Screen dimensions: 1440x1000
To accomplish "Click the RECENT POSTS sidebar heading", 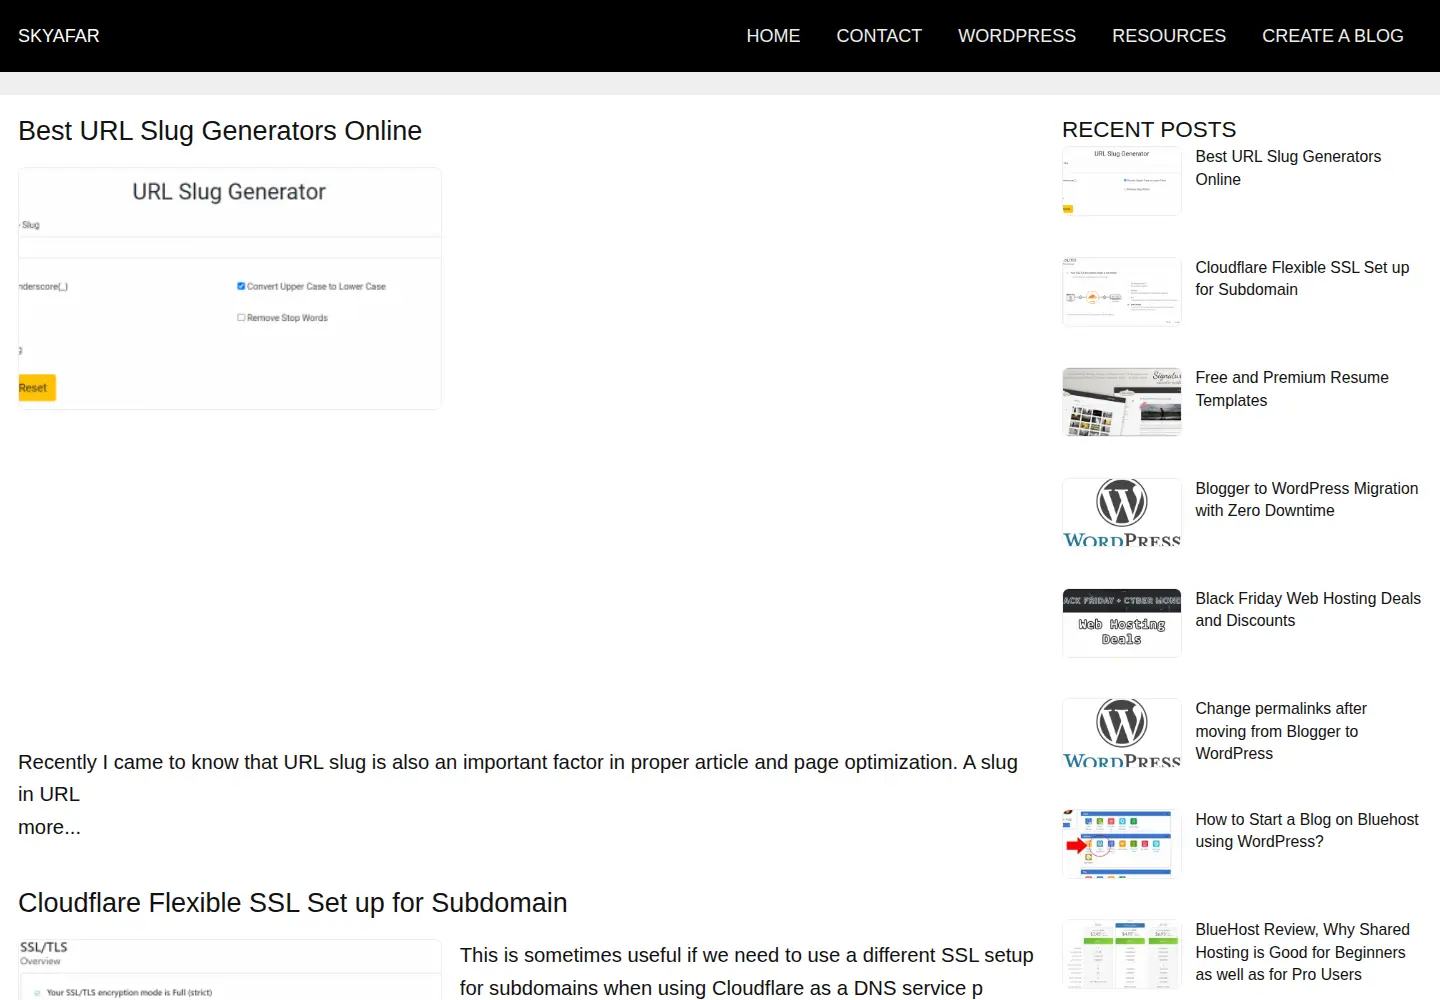I will (1149, 130).
